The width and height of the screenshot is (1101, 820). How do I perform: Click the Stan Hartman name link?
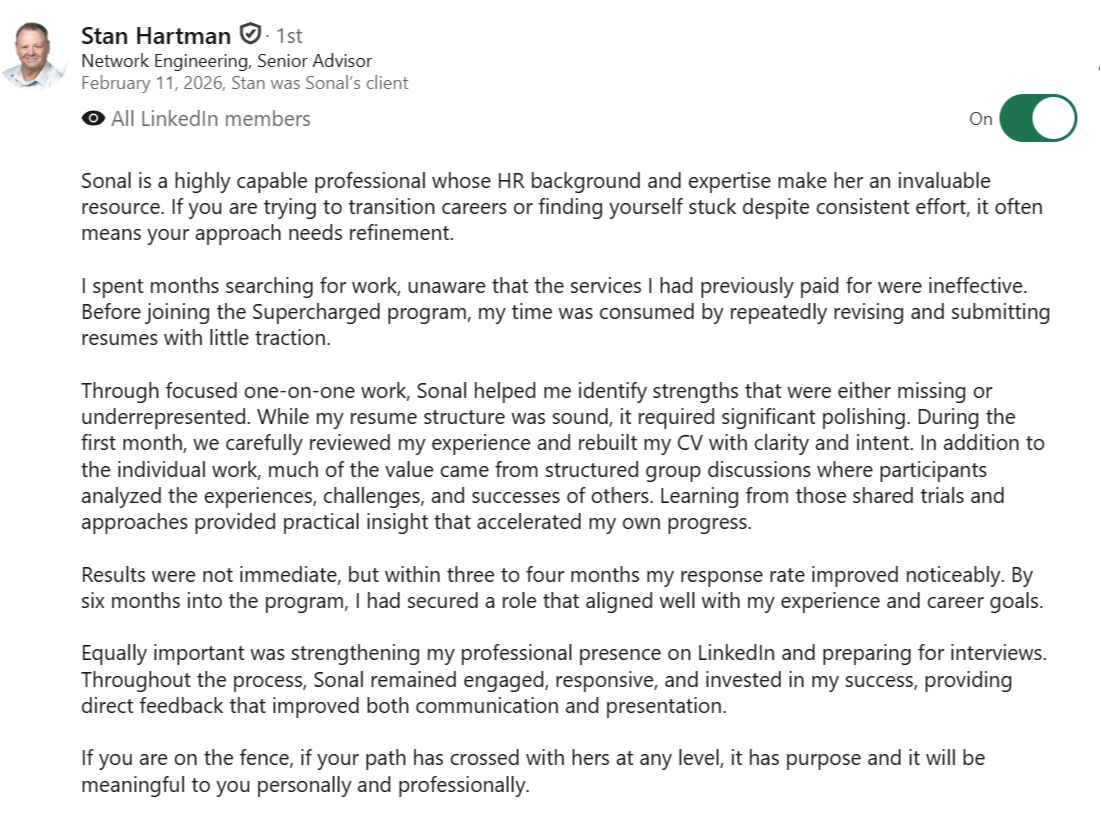click(x=156, y=35)
